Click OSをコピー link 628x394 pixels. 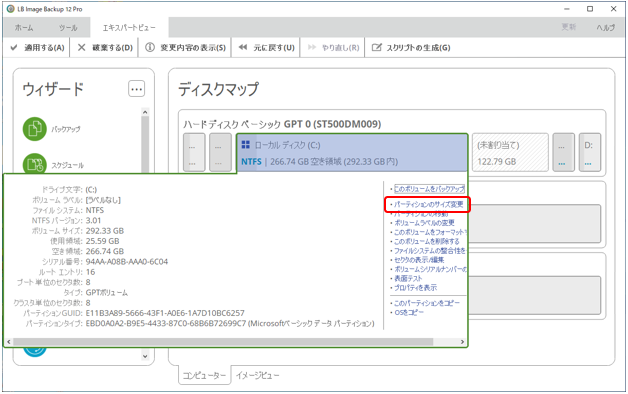pyautogui.click(x=409, y=312)
